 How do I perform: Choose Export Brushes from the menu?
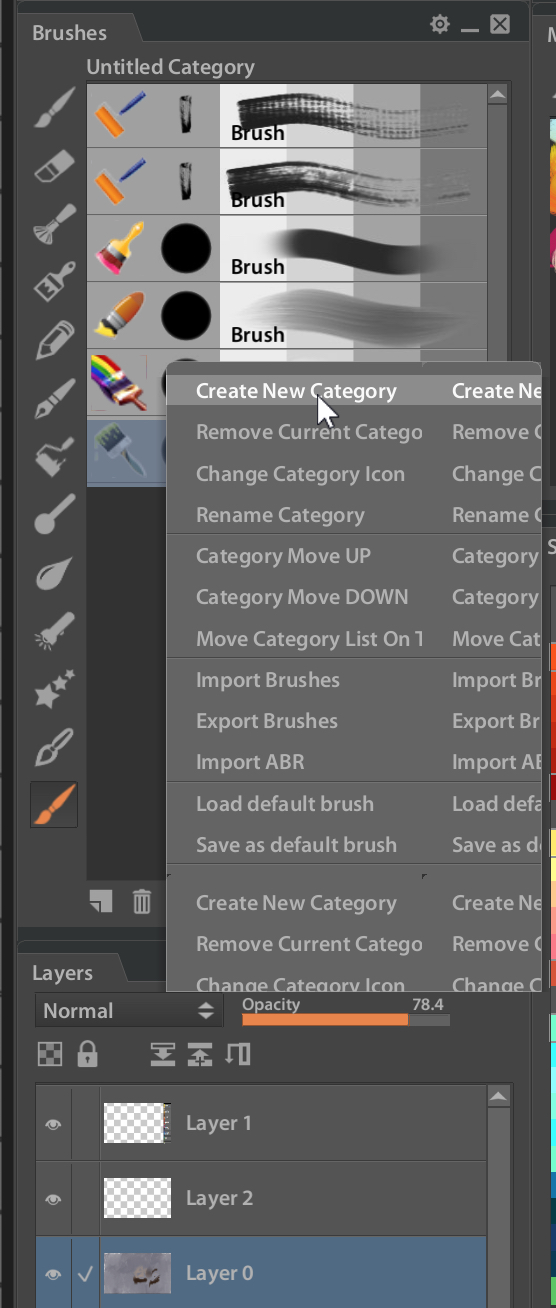267,721
